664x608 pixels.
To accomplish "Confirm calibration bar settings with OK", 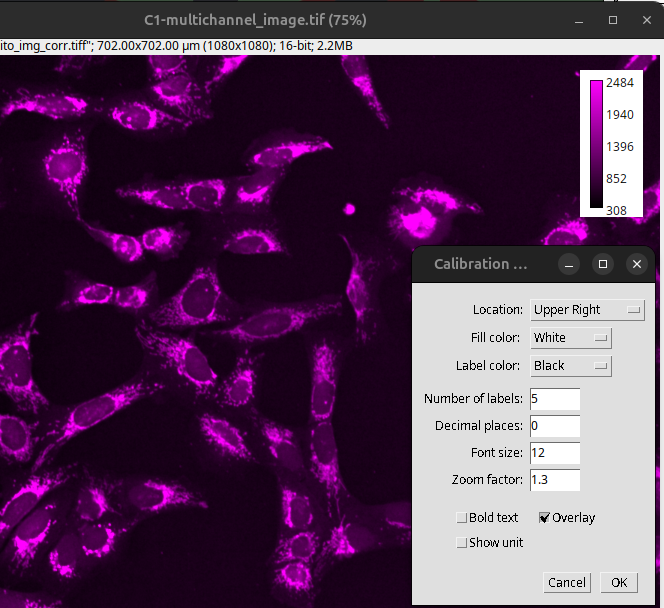I will pos(619,583).
